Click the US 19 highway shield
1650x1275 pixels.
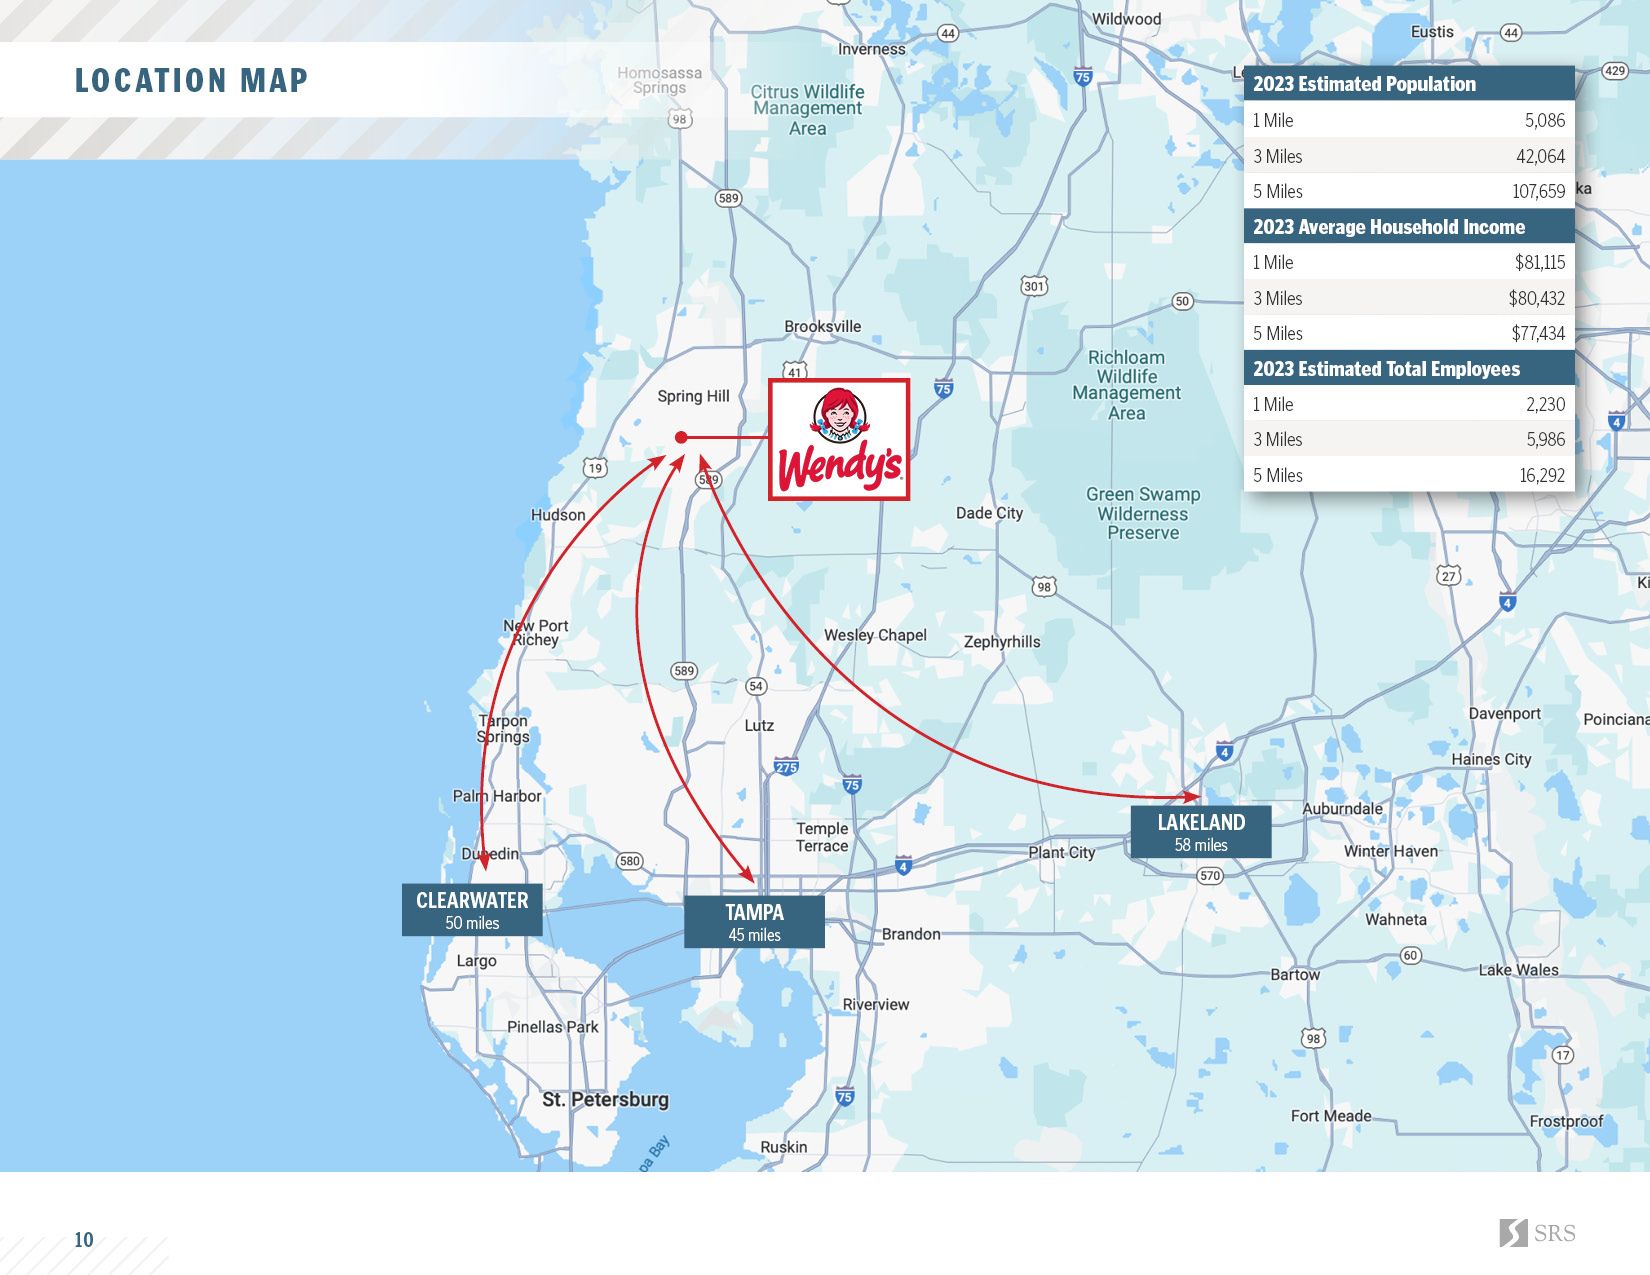click(x=595, y=467)
